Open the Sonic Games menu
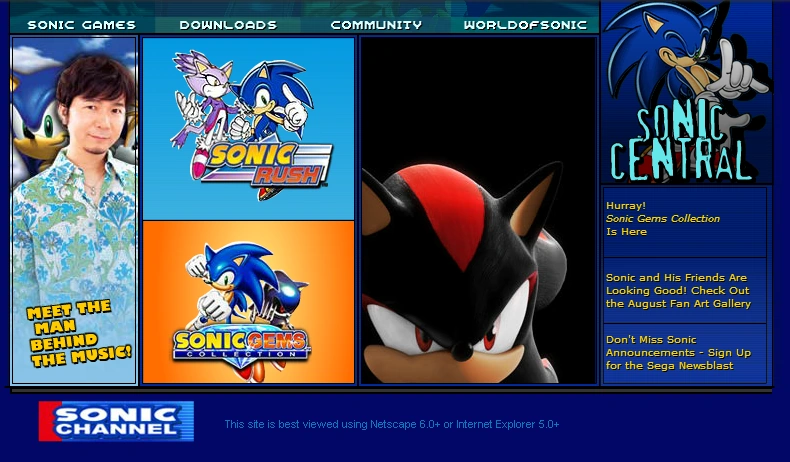The image size is (790, 462). [x=81, y=25]
